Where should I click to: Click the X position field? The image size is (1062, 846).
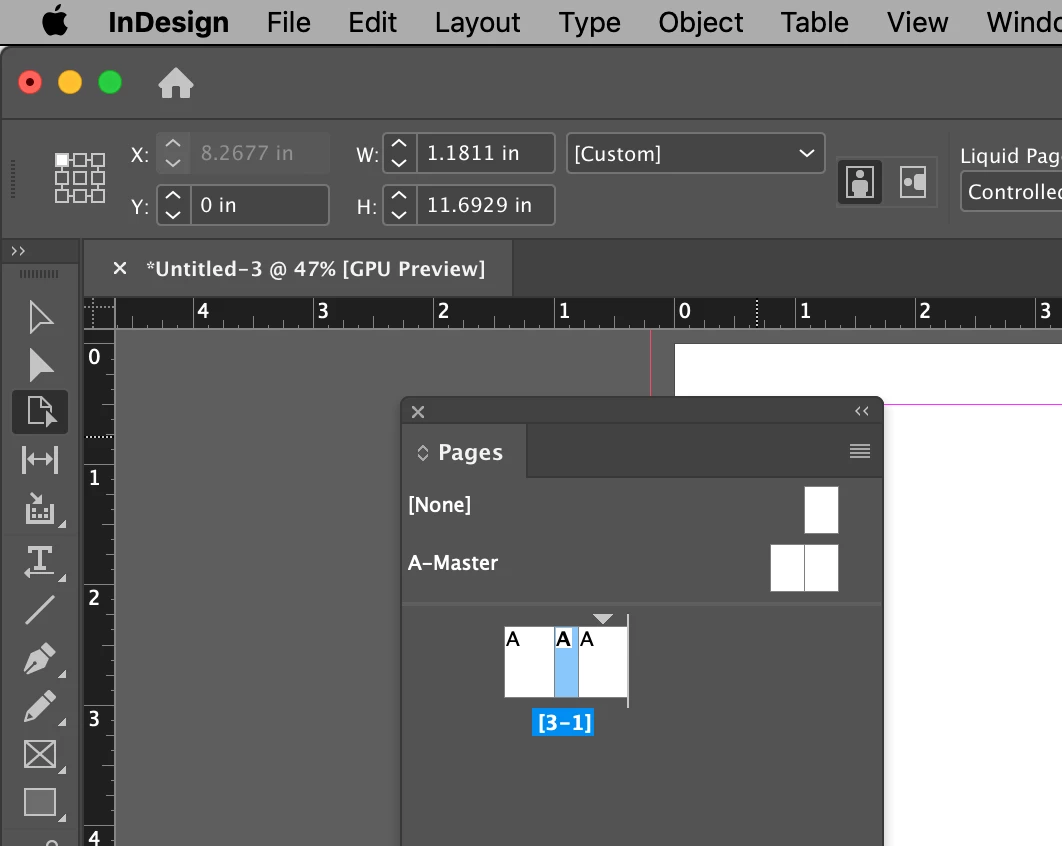[260, 153]
